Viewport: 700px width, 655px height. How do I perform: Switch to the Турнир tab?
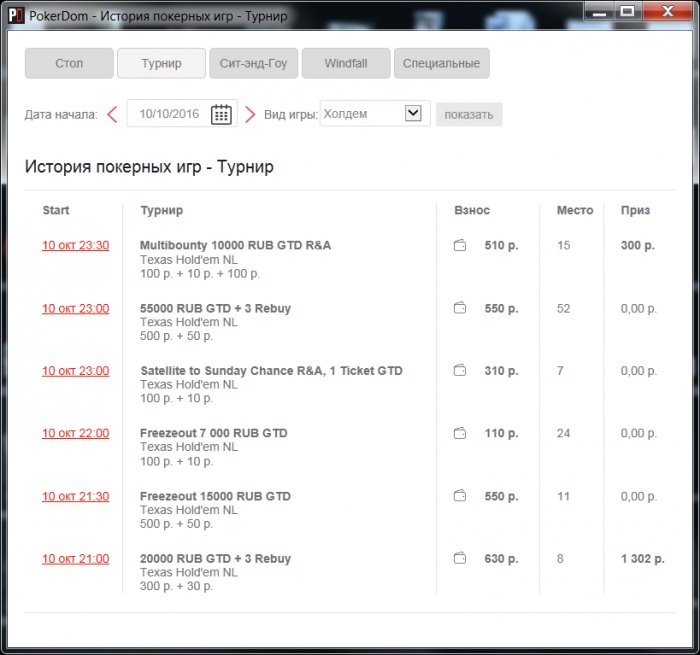162,63
